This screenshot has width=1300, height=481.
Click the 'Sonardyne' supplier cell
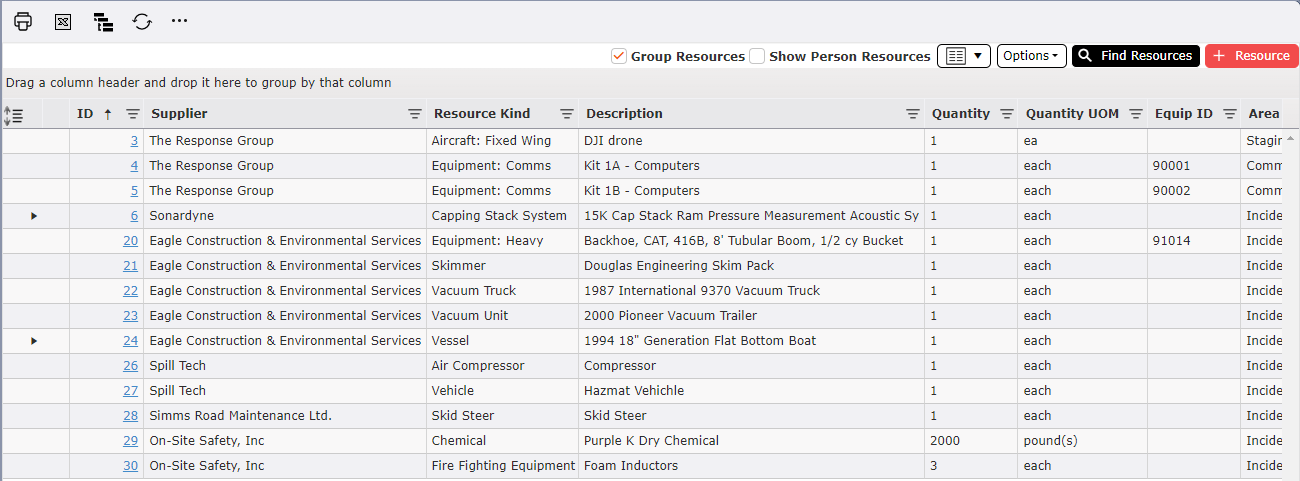tap(285, 216)
